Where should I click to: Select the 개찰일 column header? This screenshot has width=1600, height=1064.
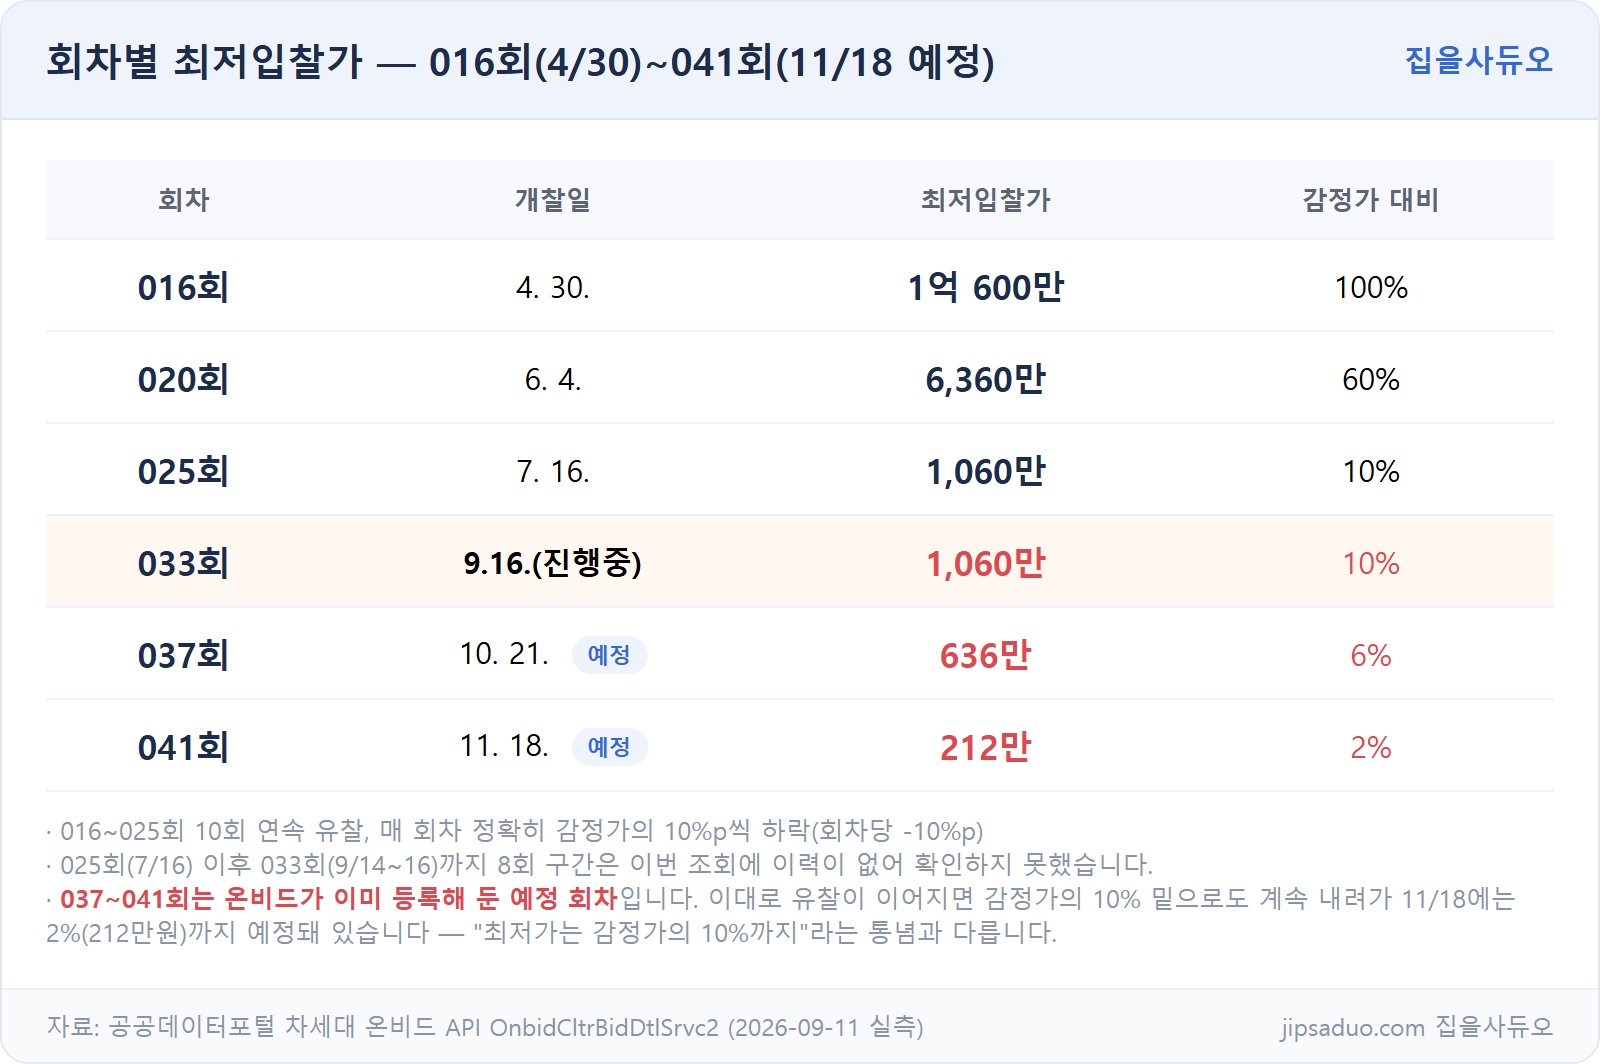pos(553,200)
